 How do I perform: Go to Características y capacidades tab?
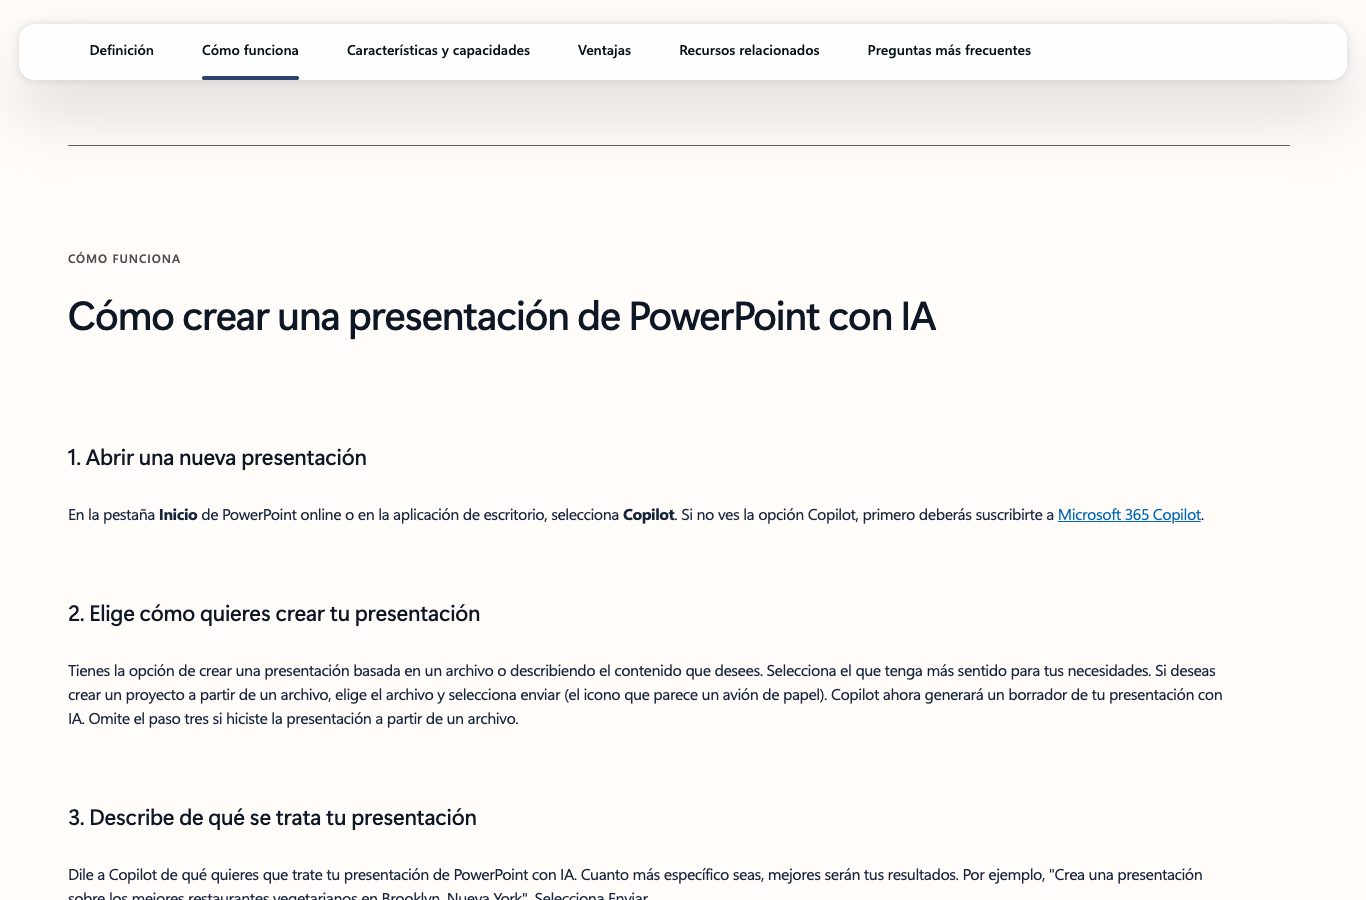[x=438, y=50]
